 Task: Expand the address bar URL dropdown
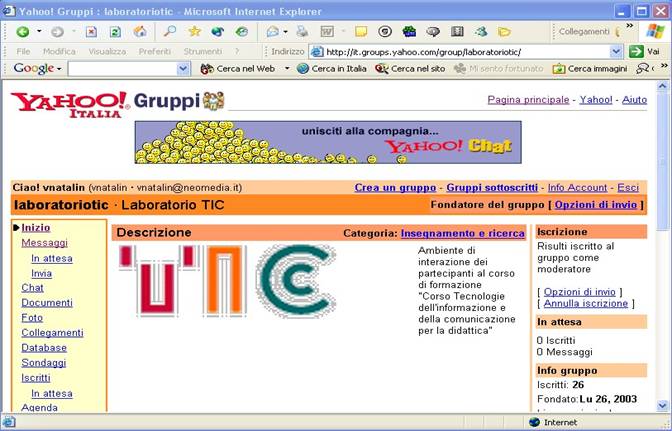616,52
